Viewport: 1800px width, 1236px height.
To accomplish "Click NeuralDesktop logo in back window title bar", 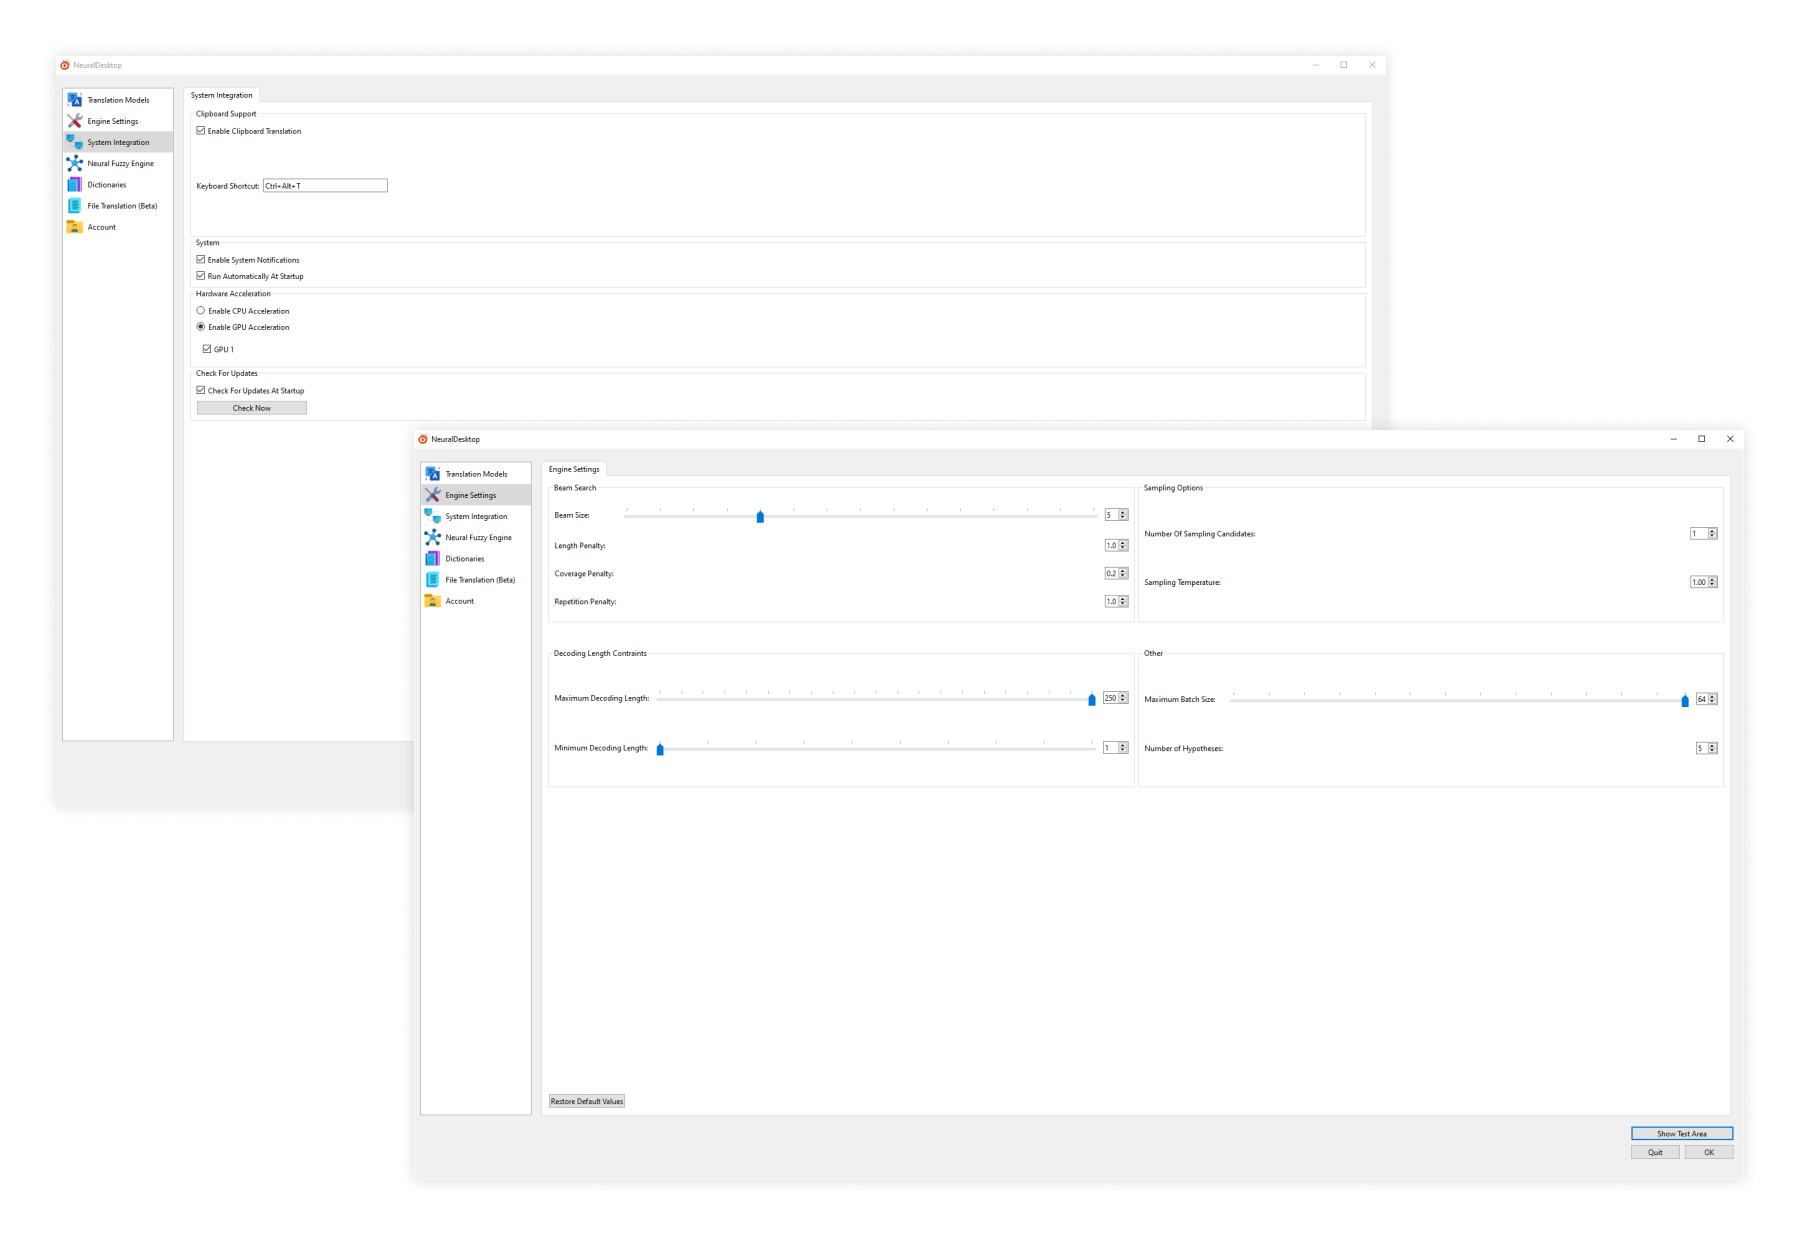I will [65, 65].
